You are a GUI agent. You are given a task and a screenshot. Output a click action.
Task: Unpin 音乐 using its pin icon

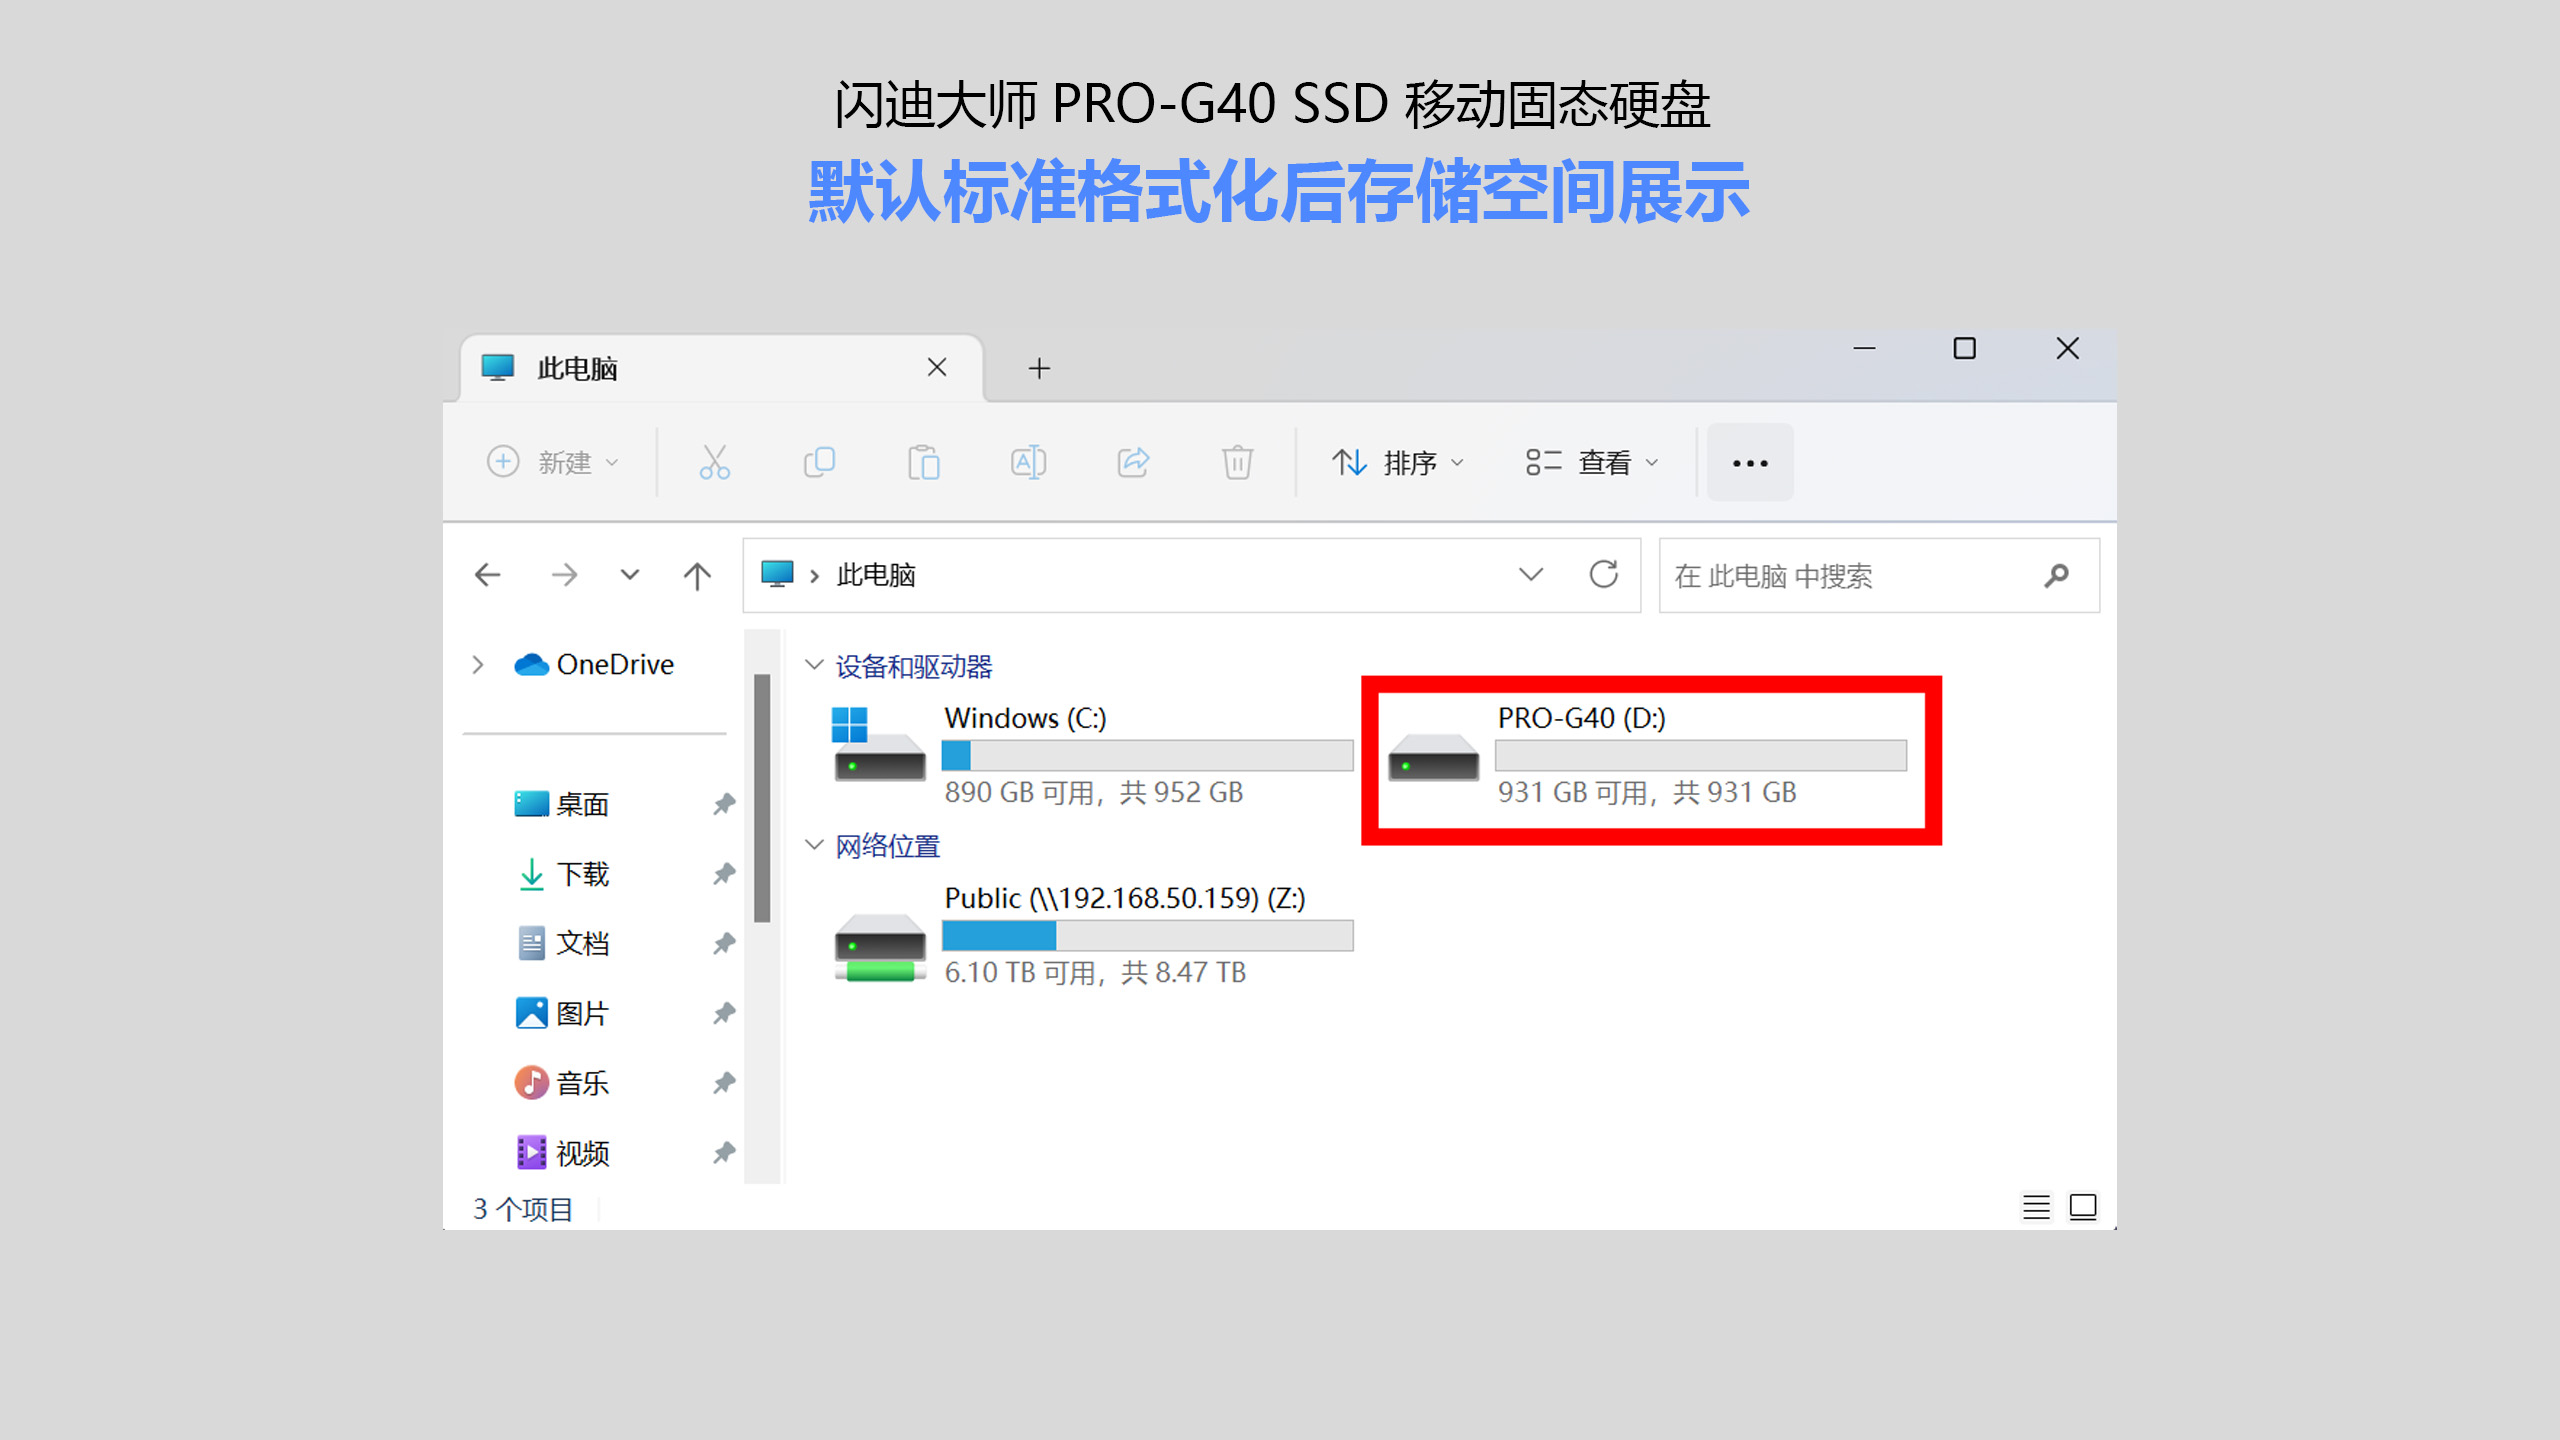(x=724, y=1082)
